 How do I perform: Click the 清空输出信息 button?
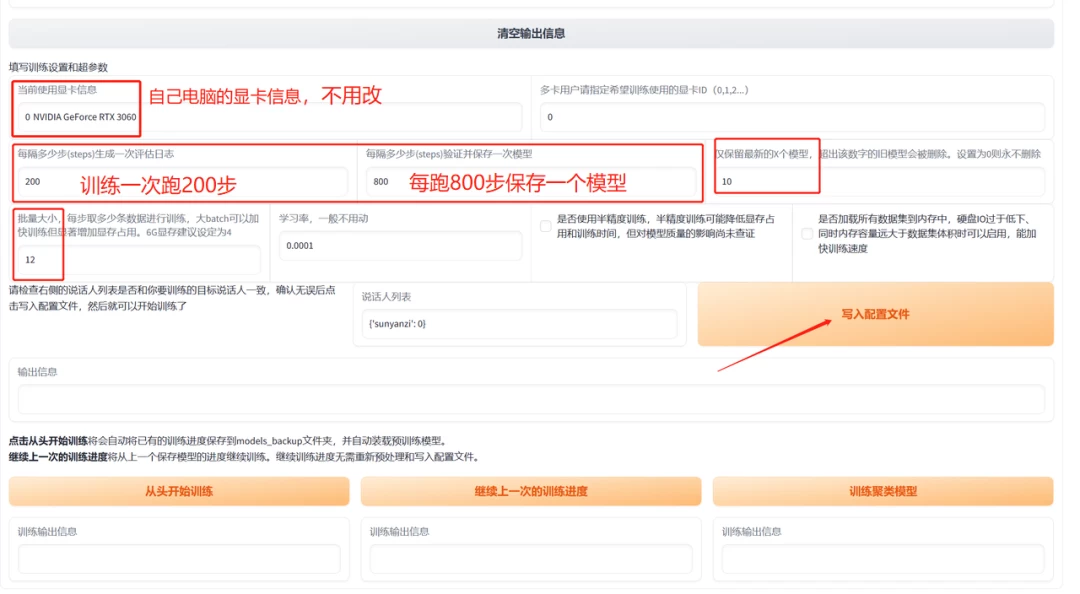[x=531, y=33]
